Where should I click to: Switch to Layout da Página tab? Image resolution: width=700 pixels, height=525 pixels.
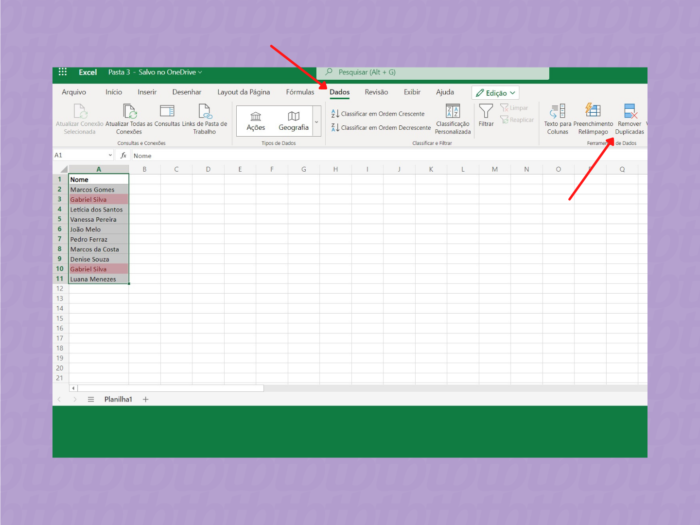[x=243, y=92]
